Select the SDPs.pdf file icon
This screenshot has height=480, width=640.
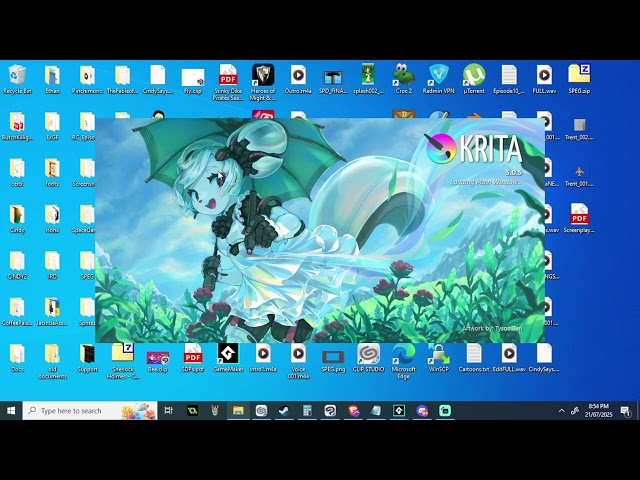point(193,358)
